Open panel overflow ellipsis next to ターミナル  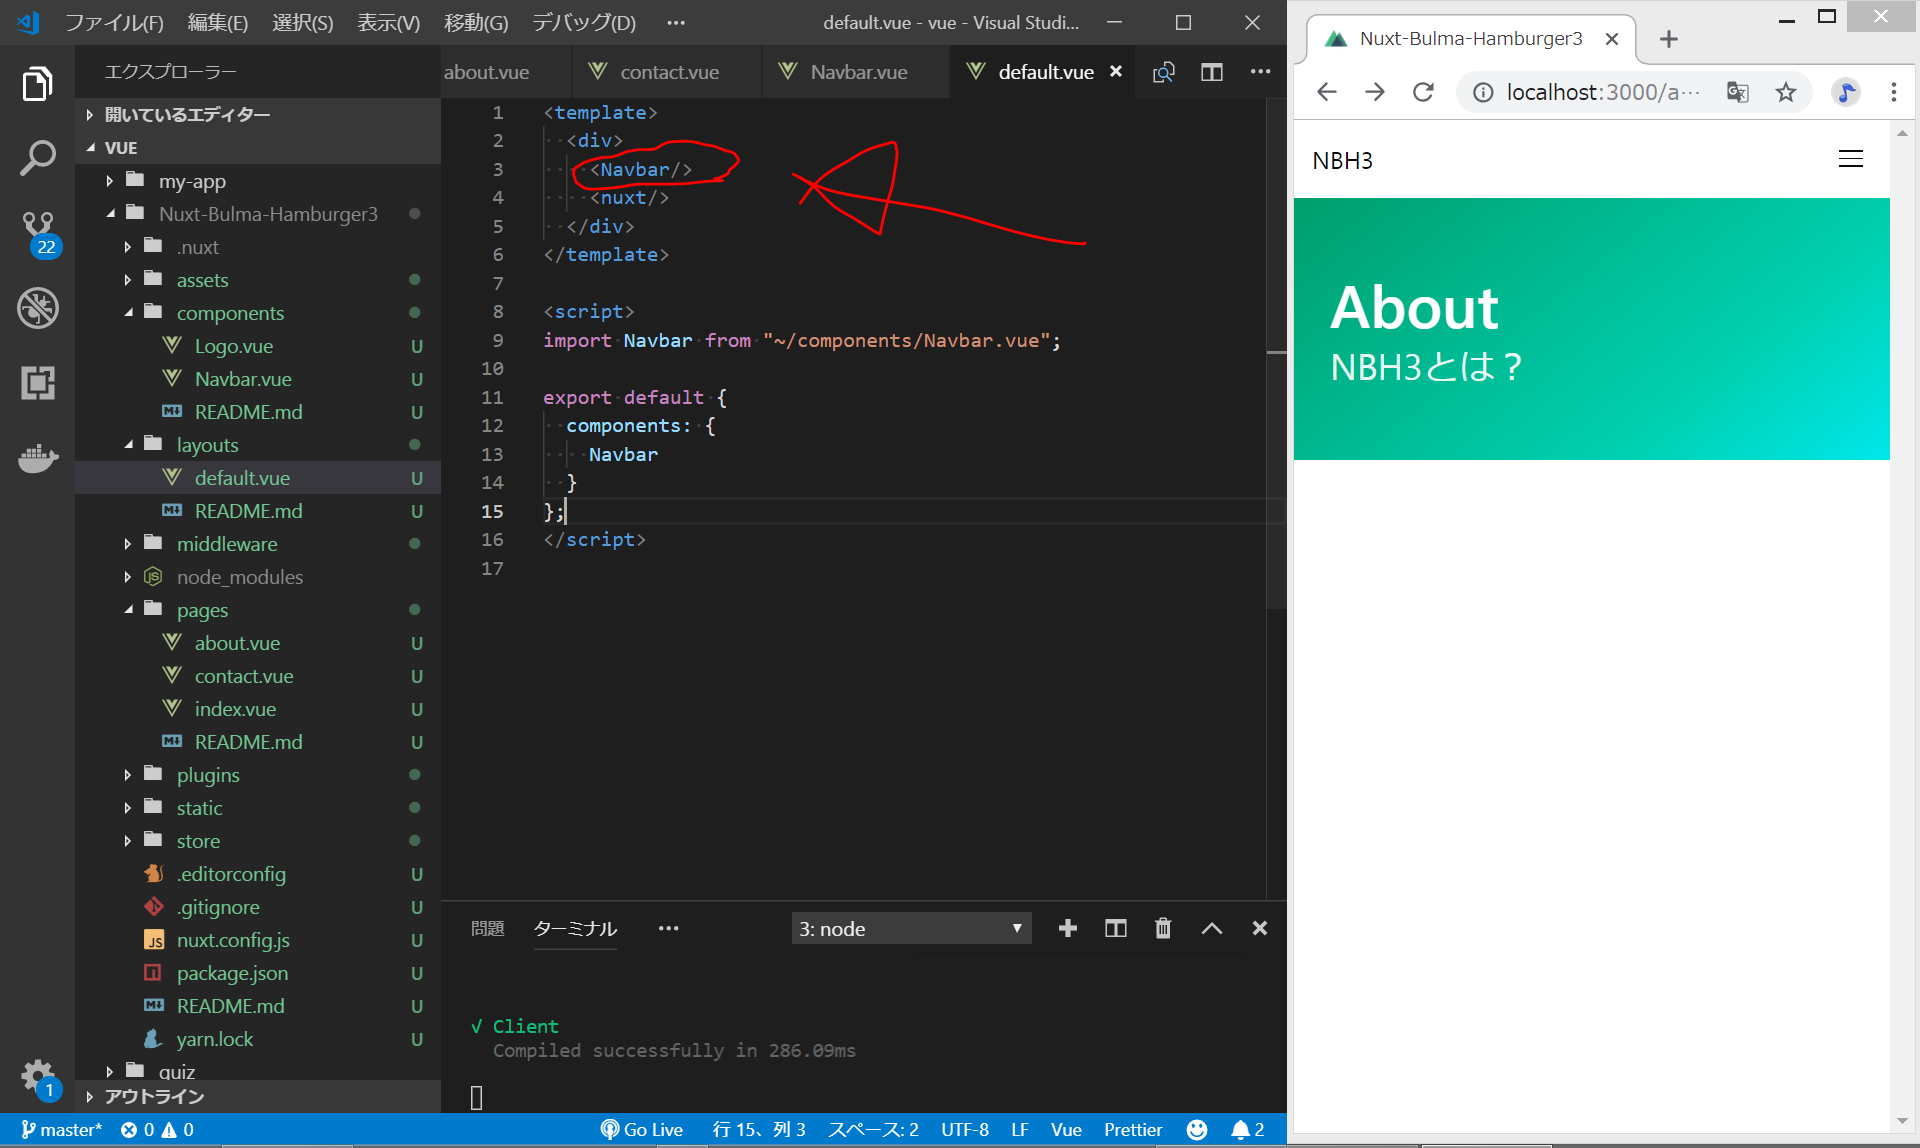[x=668, y=929]
